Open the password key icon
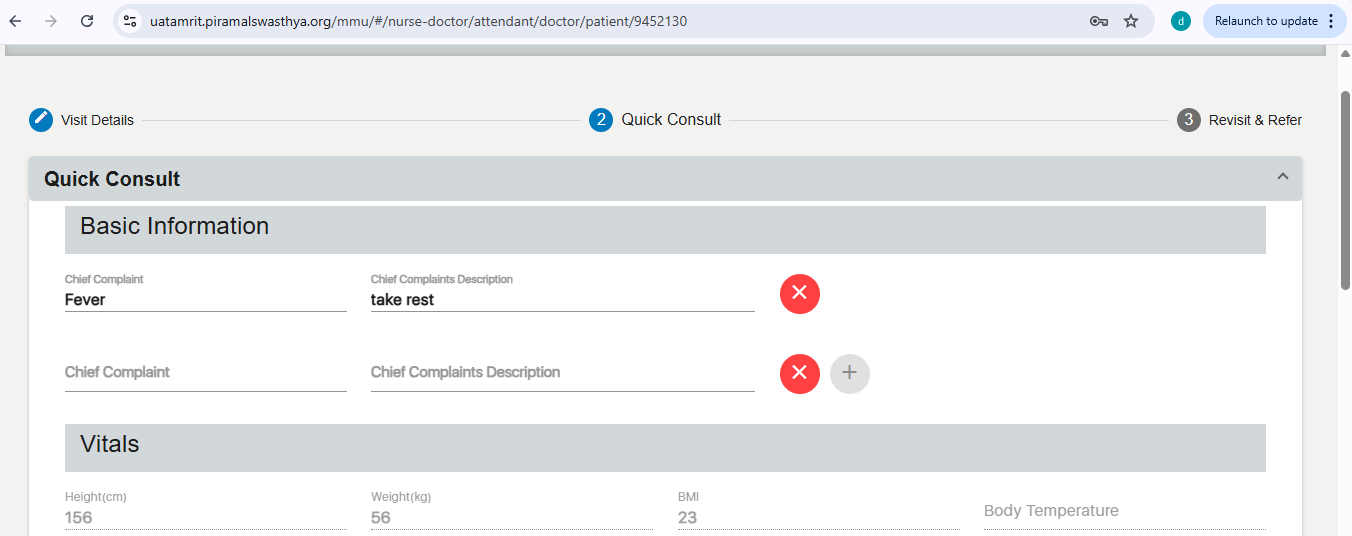The height and width of the screenshot is (536, 1352). (1098, 21)
